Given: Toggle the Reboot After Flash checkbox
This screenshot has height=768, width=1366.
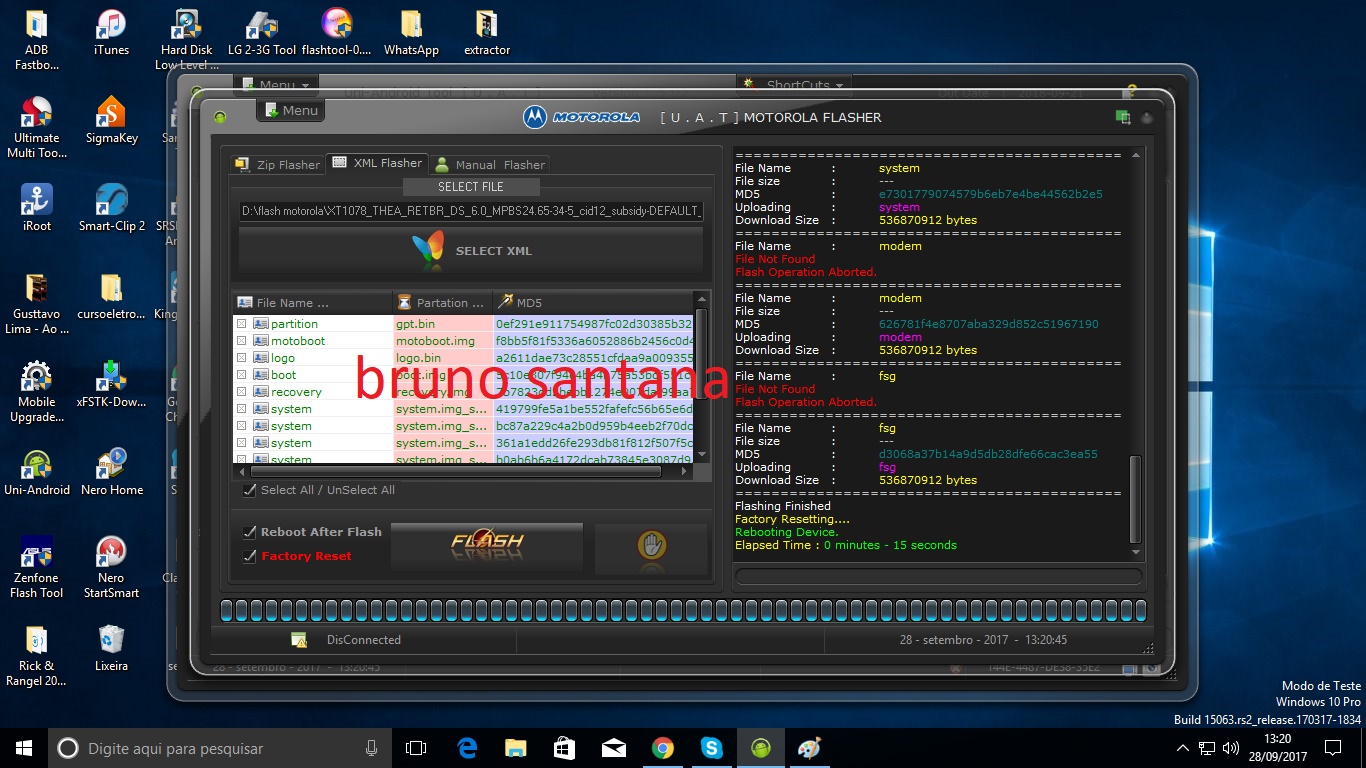Looking at the screenshot, I should tap(250, 532).
